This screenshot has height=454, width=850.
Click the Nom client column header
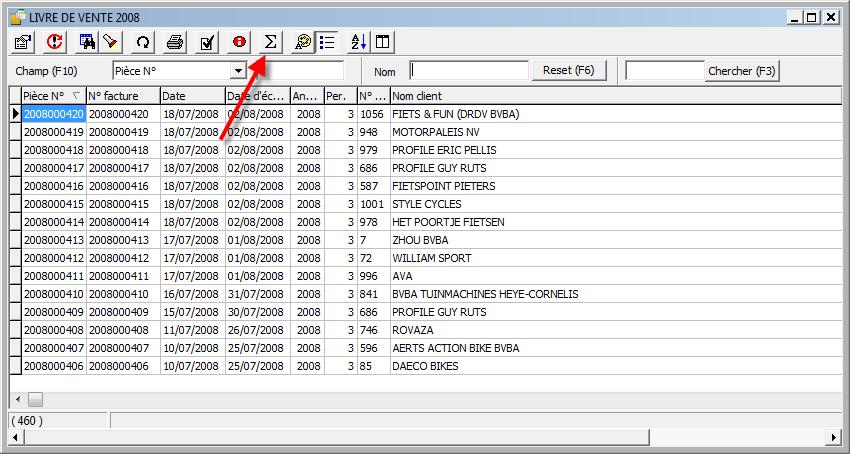click(x=616, y=96)
